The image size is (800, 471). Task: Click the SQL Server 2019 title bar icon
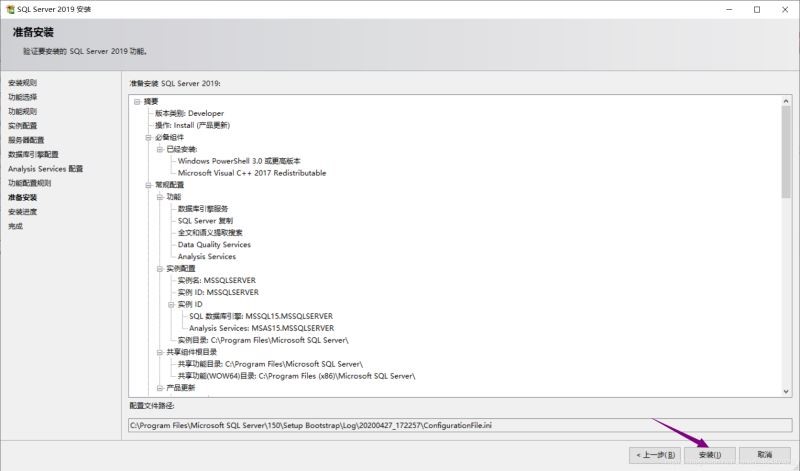point(9,9)
